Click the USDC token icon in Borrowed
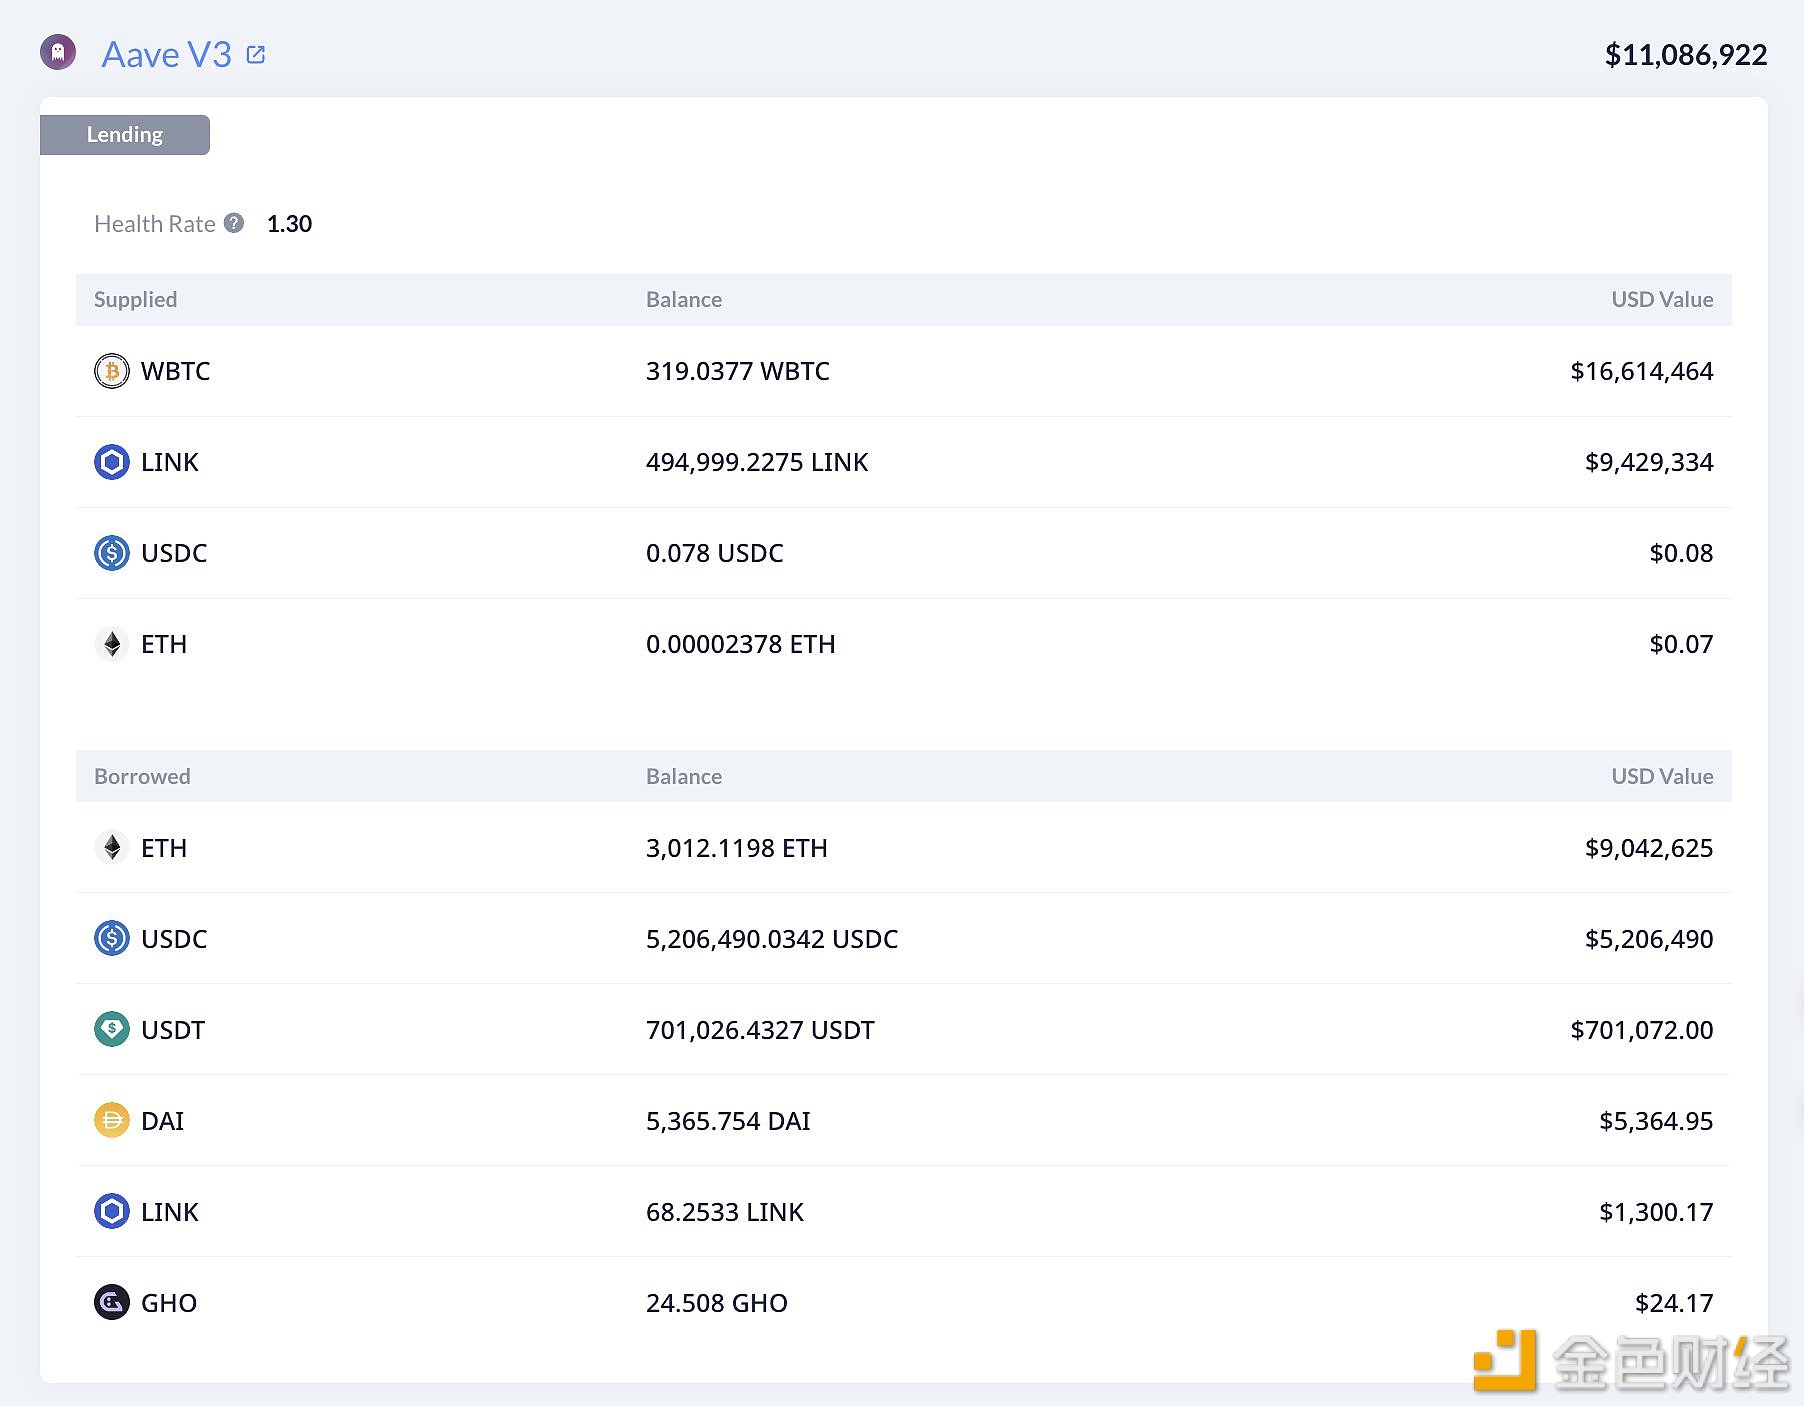 [x=112, y=939]
